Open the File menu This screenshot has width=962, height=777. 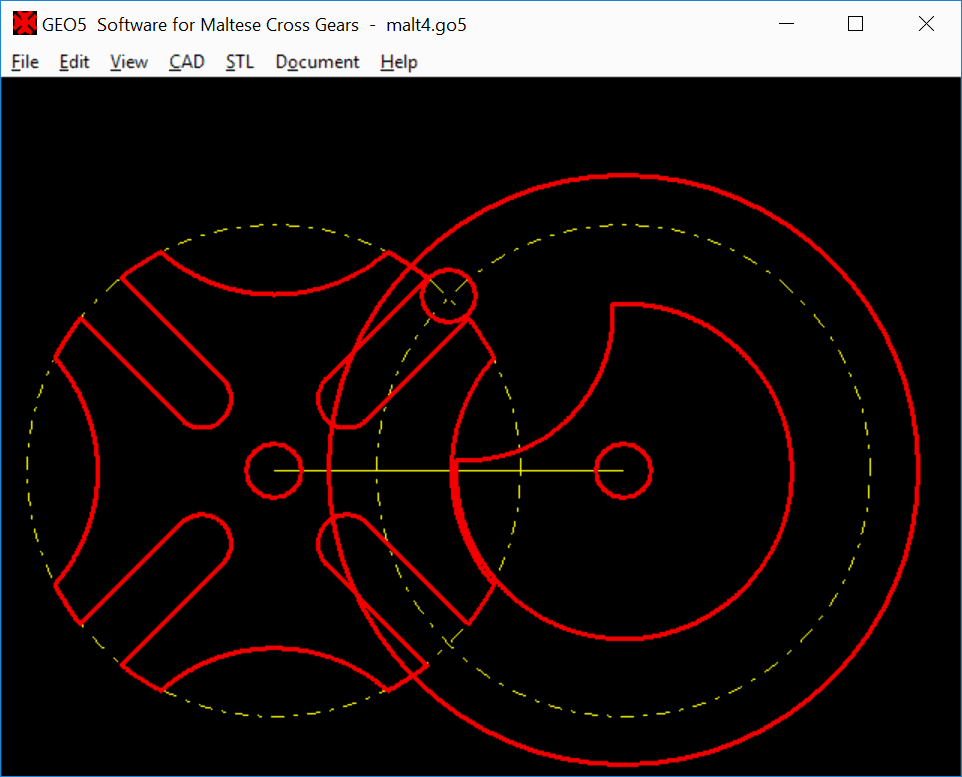tap(25, 62)
